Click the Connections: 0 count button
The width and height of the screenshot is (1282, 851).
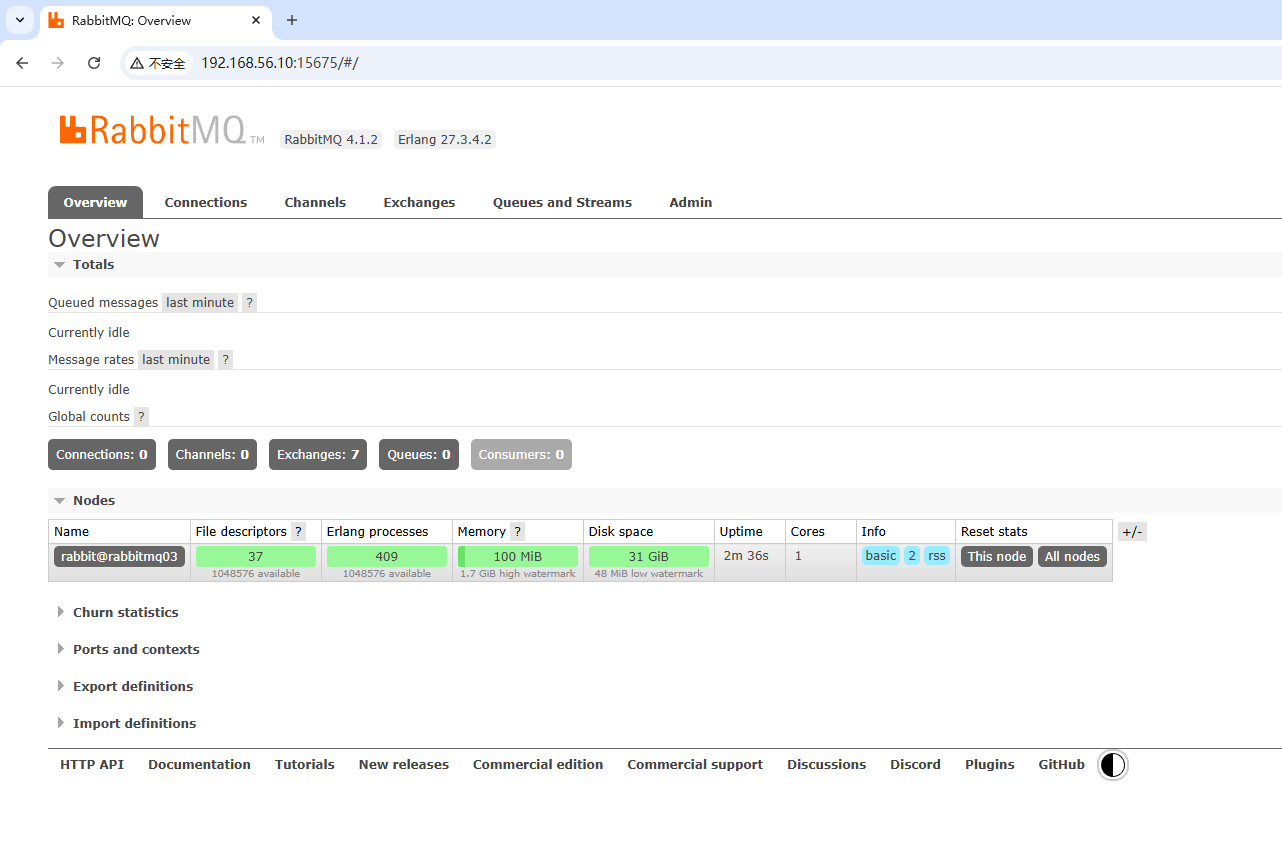click(x=102, y=455)
